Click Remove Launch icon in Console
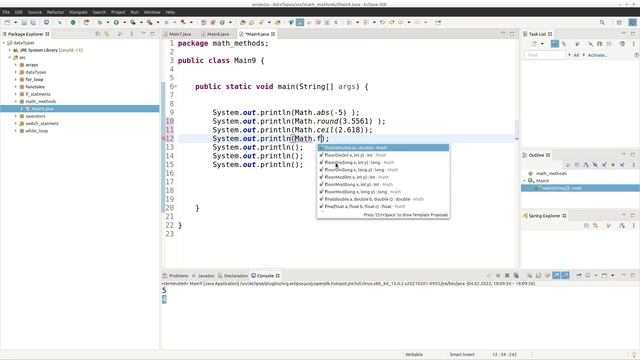 coord(507,276)
